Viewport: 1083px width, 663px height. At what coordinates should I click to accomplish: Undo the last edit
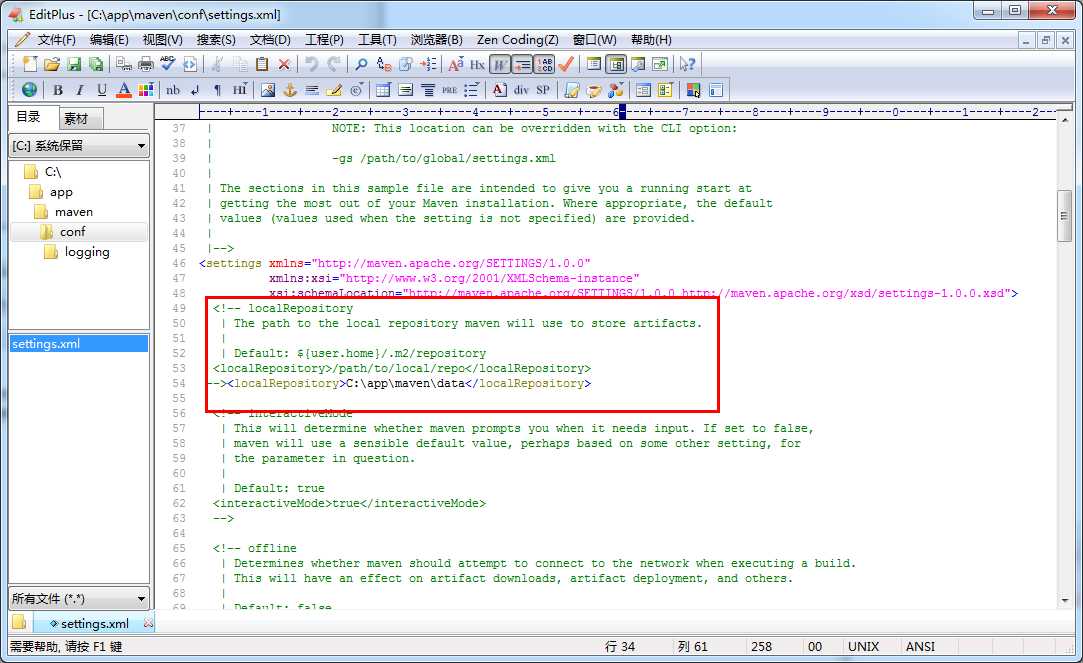(312, 64)
